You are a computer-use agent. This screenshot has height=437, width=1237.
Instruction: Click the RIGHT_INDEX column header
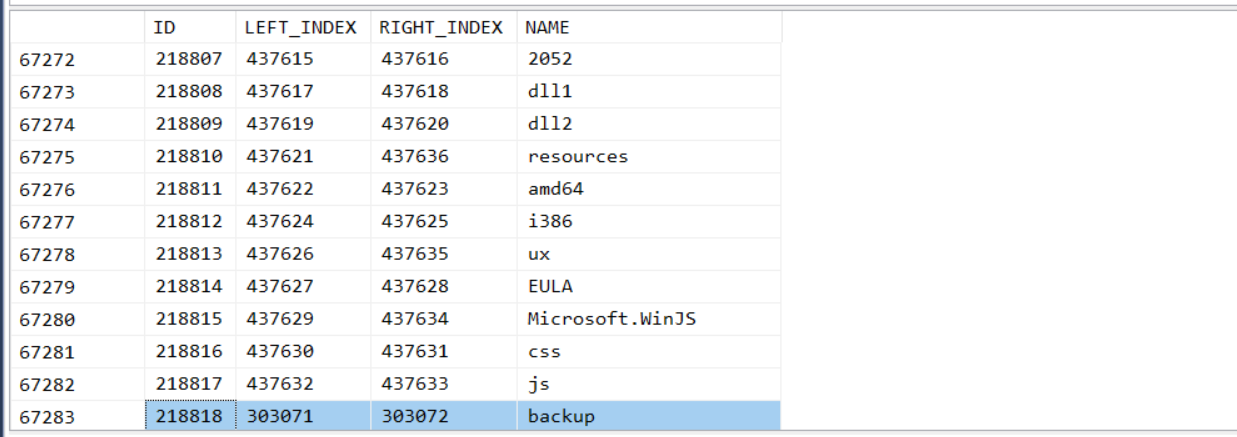point(441,28)
